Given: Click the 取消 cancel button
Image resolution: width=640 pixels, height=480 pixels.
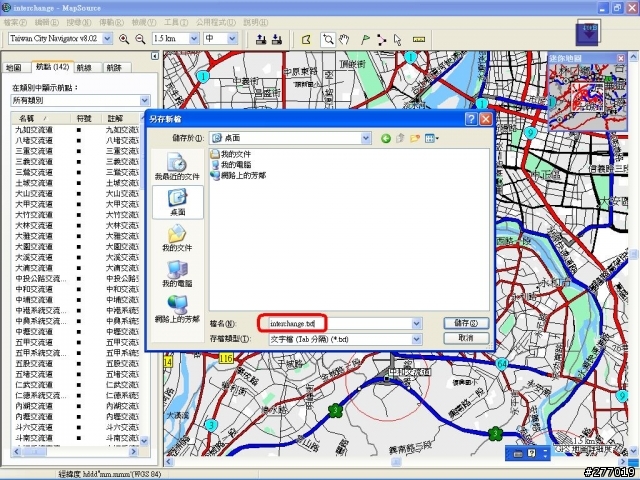Looking at the screenshot, I should click(x=466, y=338).
